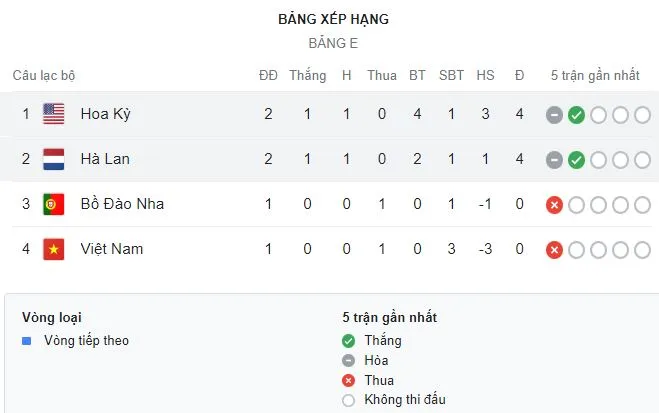Viewport: 659px width, 413px height.
Task: Click the BẢNG XẾP HẠNG title
Action: (x=334, y=19)
